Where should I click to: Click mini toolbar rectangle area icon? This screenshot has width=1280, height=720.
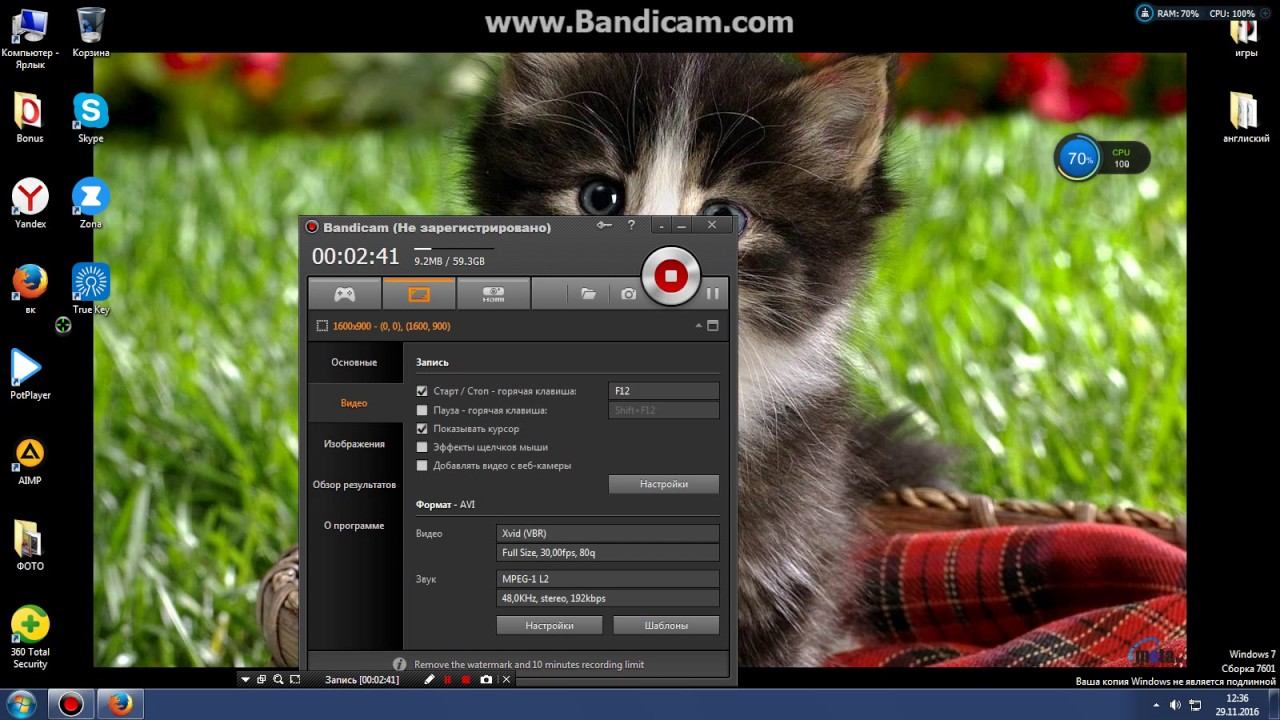pos(294,680)
